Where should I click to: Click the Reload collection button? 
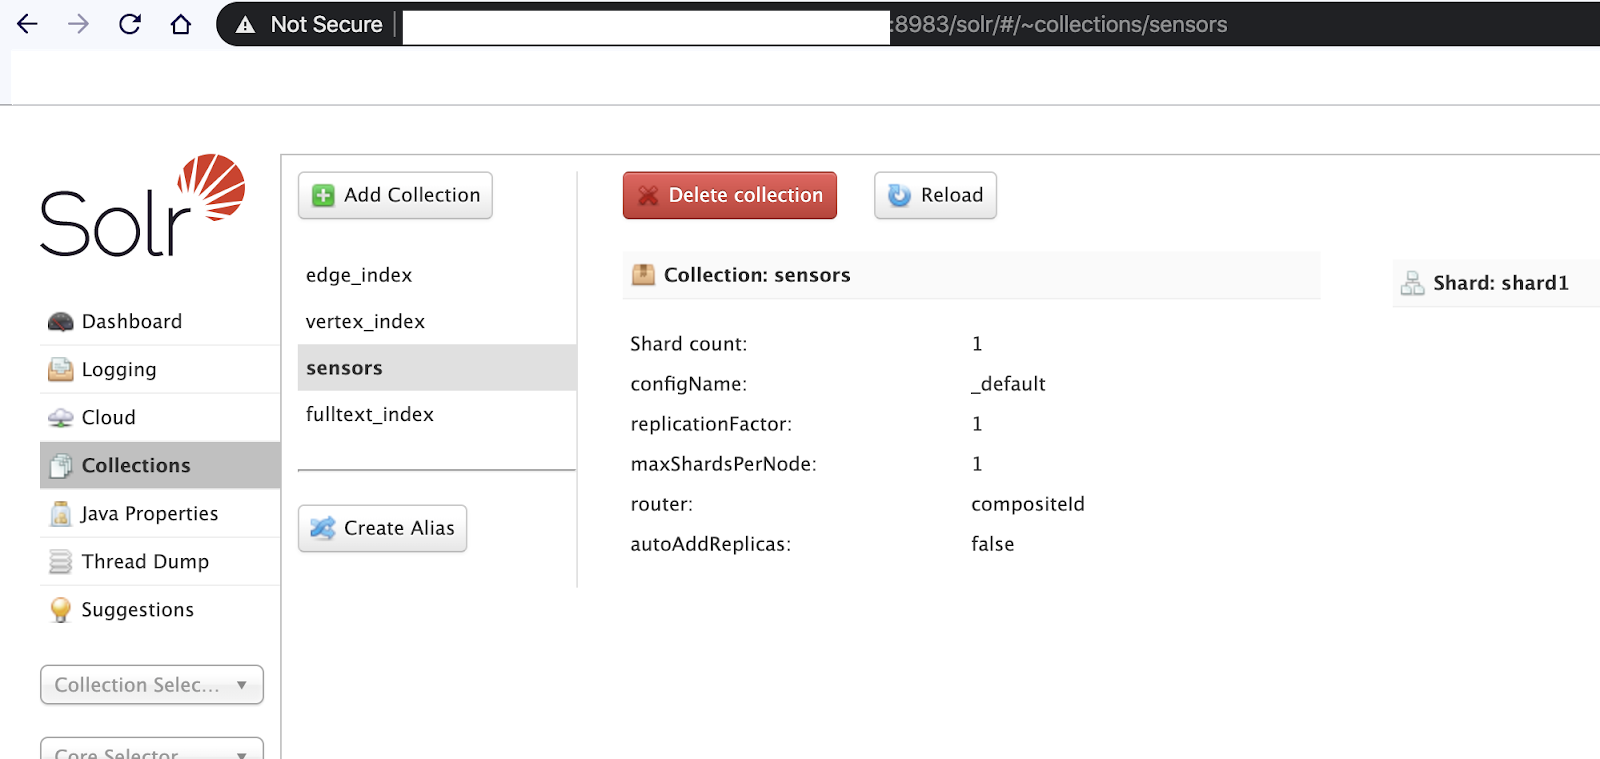tap(935, 195)
